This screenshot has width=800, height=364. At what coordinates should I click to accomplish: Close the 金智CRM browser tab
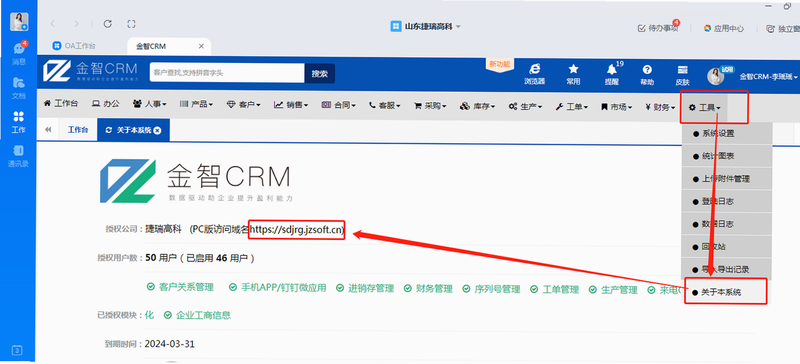click(x=201, y=46)
